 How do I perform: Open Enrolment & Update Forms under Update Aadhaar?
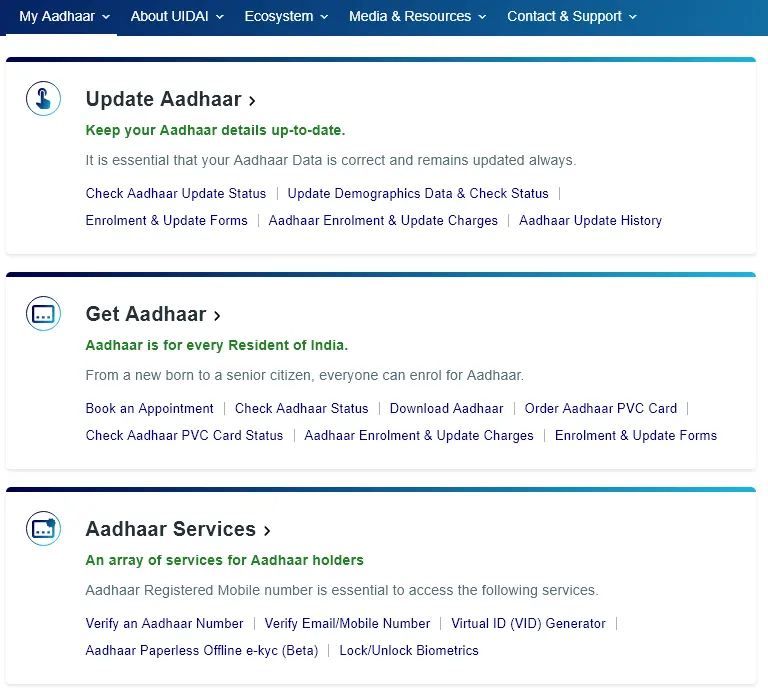click(x=167, y=220)
